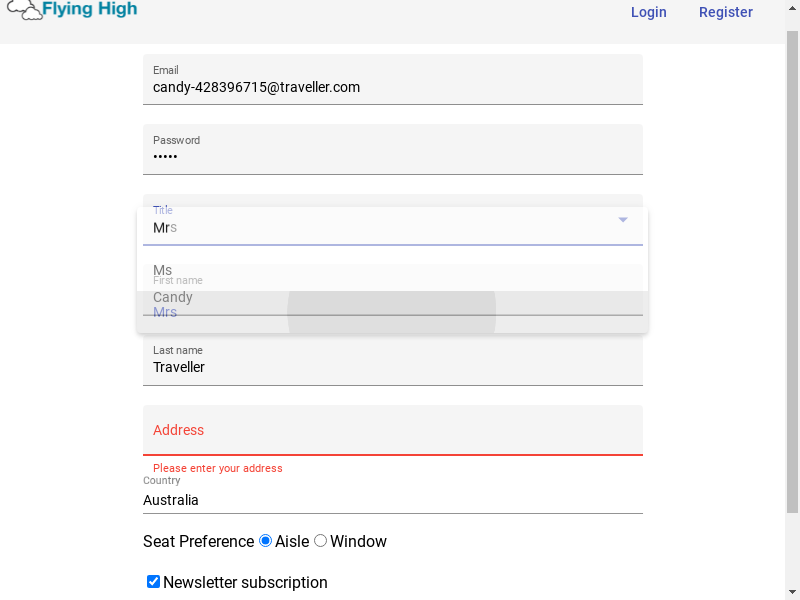Click the Flying High cloud logo icon
This screenshot has height=600, width=800.
coord(24,10)
